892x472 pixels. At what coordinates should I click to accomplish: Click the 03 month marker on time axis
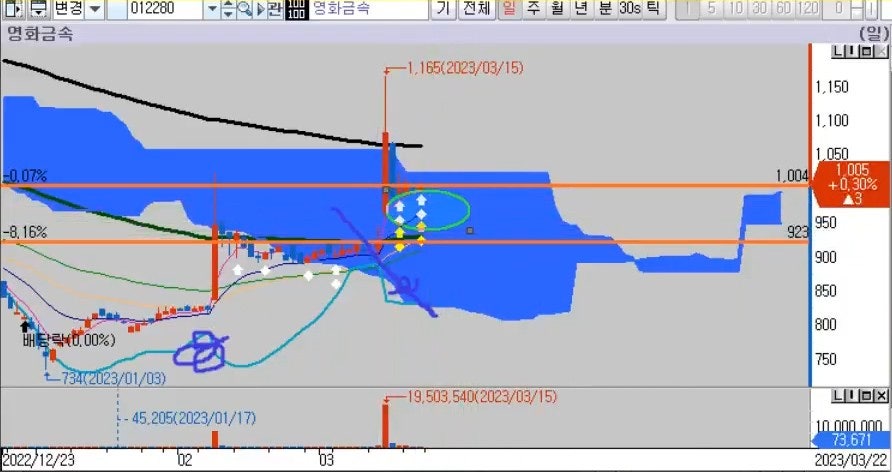point(326,460)
